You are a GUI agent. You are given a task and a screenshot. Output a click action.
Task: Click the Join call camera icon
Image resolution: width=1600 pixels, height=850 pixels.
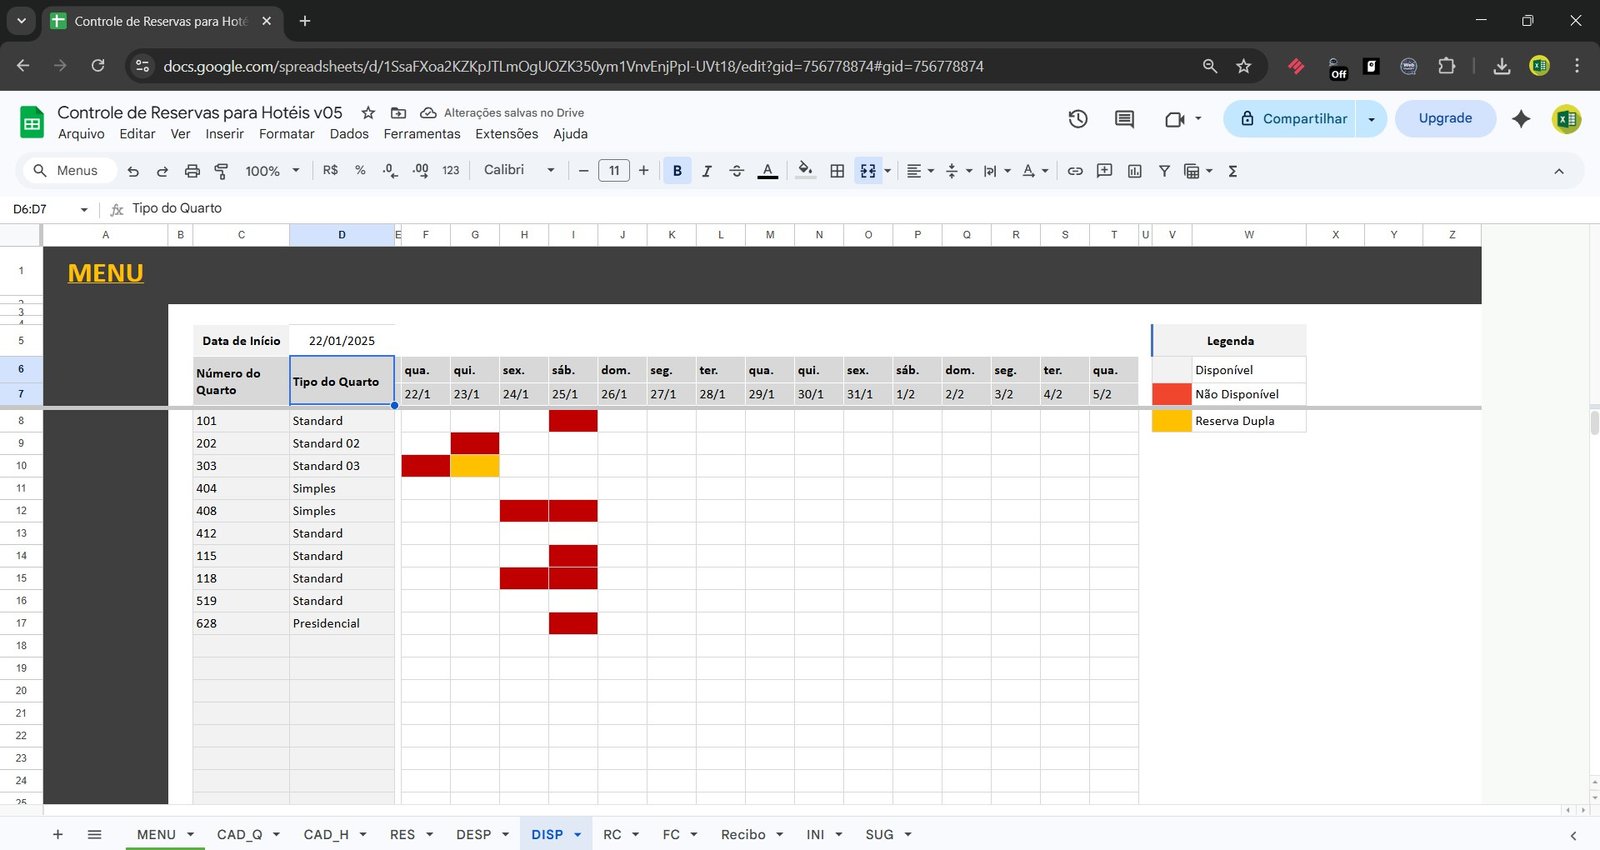(x=1175, y=119)
